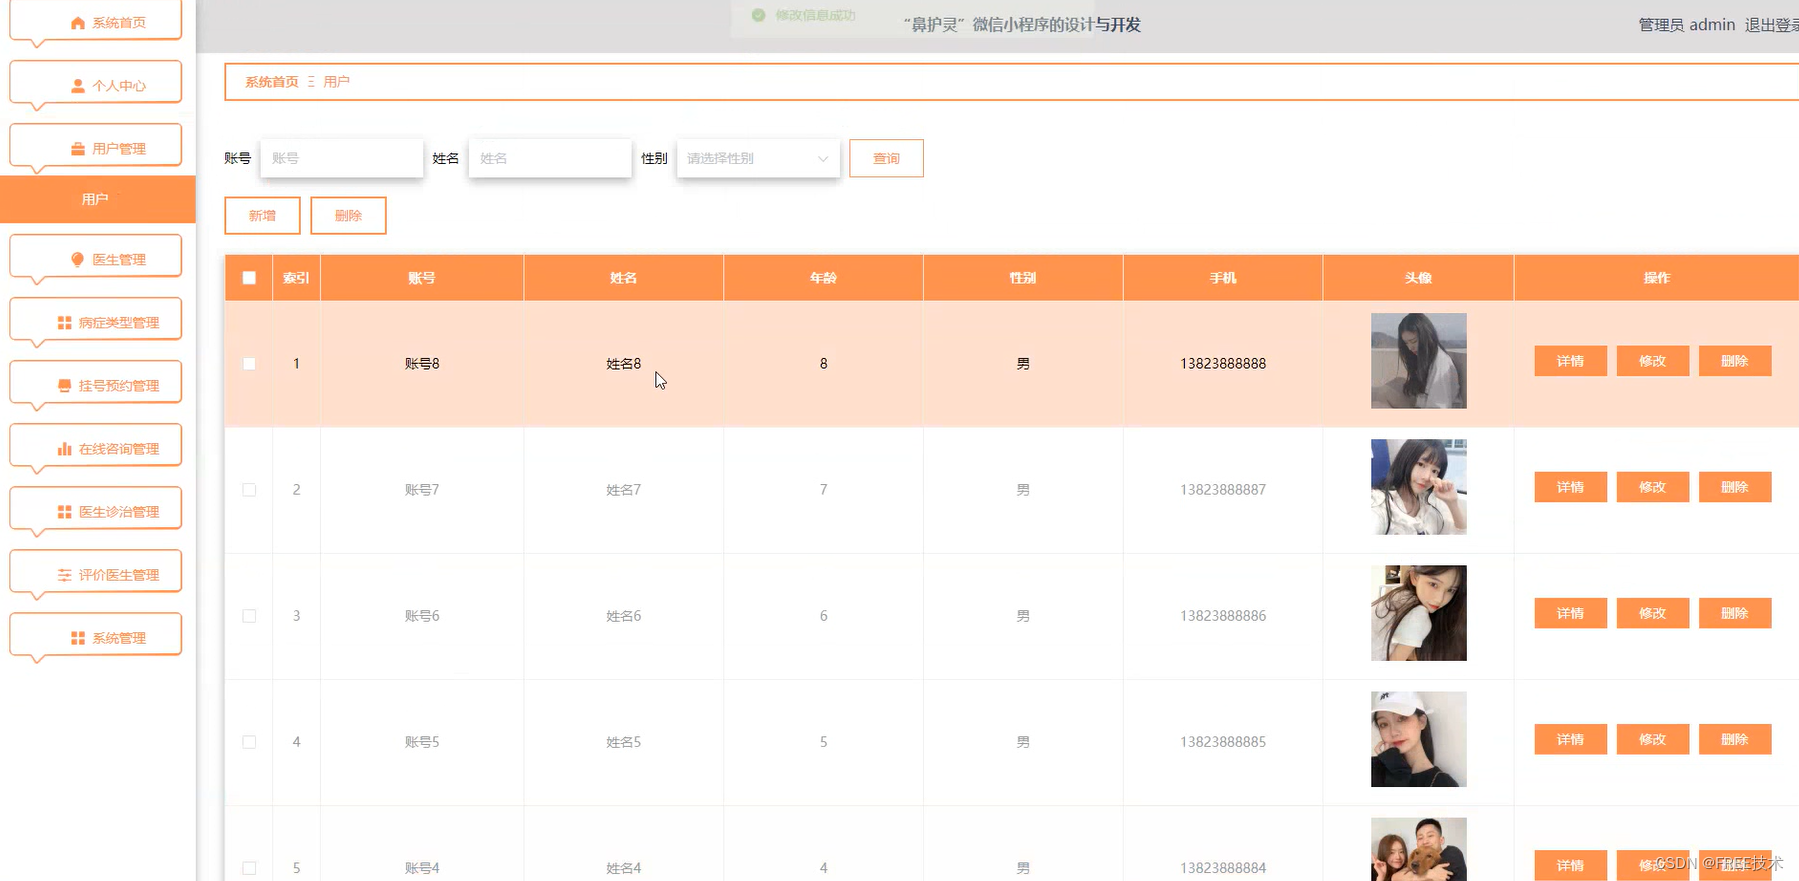Check the checkbox for row 账号6
The image size is (1799, 881).
(249, 616)
